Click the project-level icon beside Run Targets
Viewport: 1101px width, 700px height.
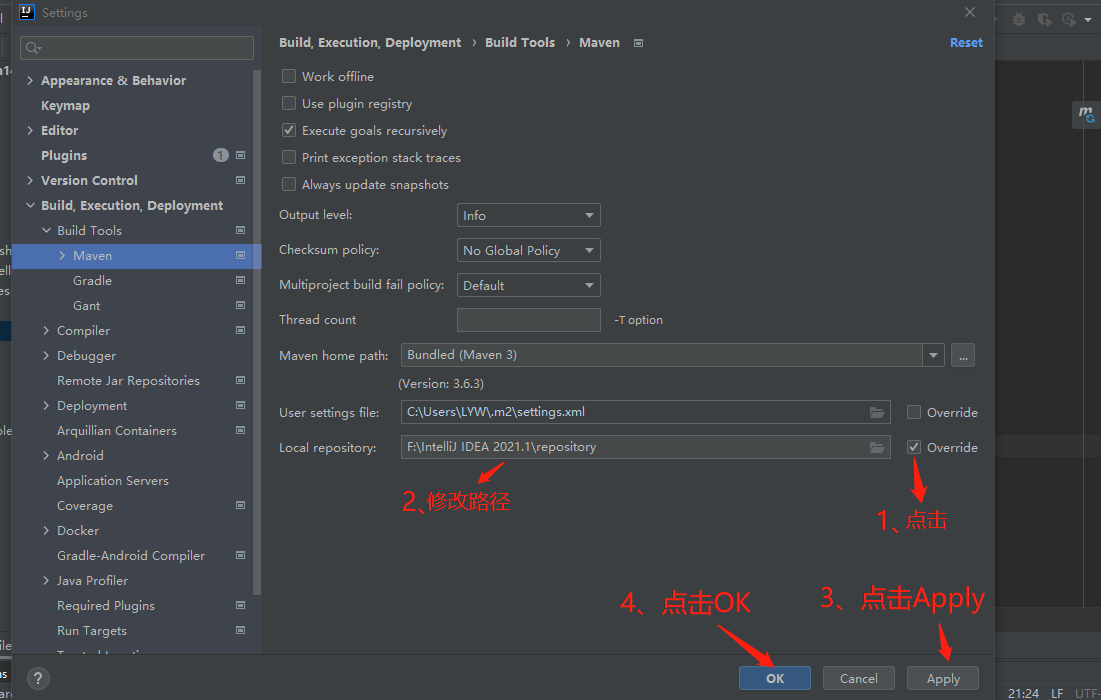[x=240, y=630]
